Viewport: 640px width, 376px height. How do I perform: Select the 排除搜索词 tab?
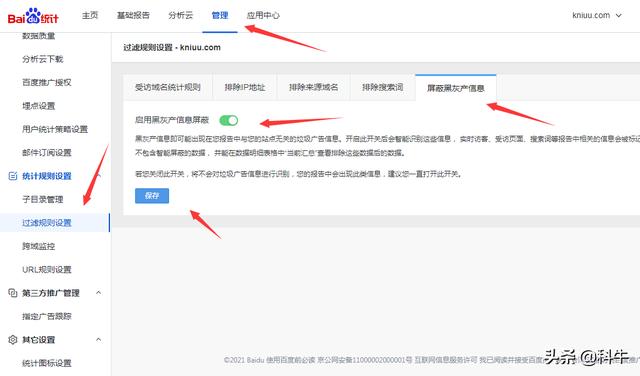(x=382, y=87)
